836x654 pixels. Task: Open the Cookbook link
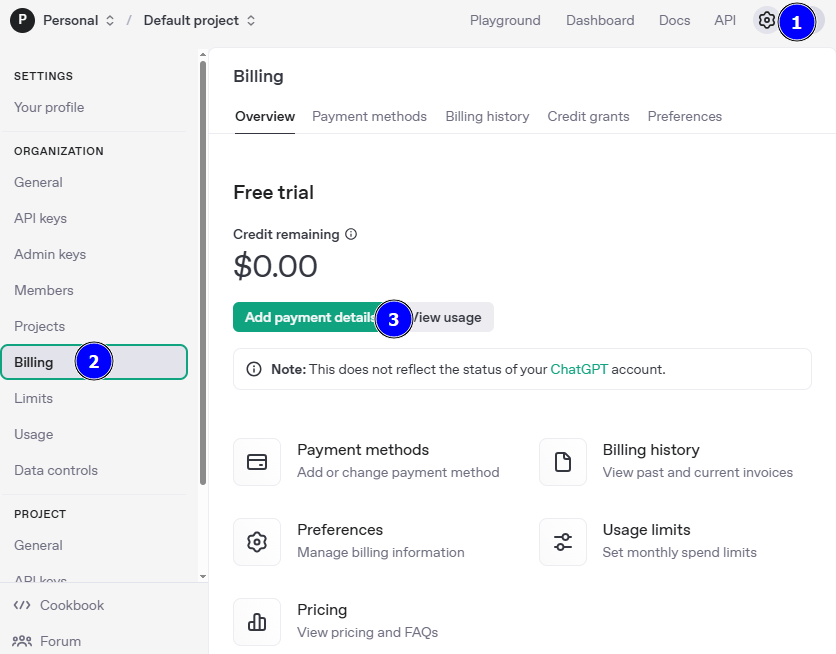pos(72,605)
